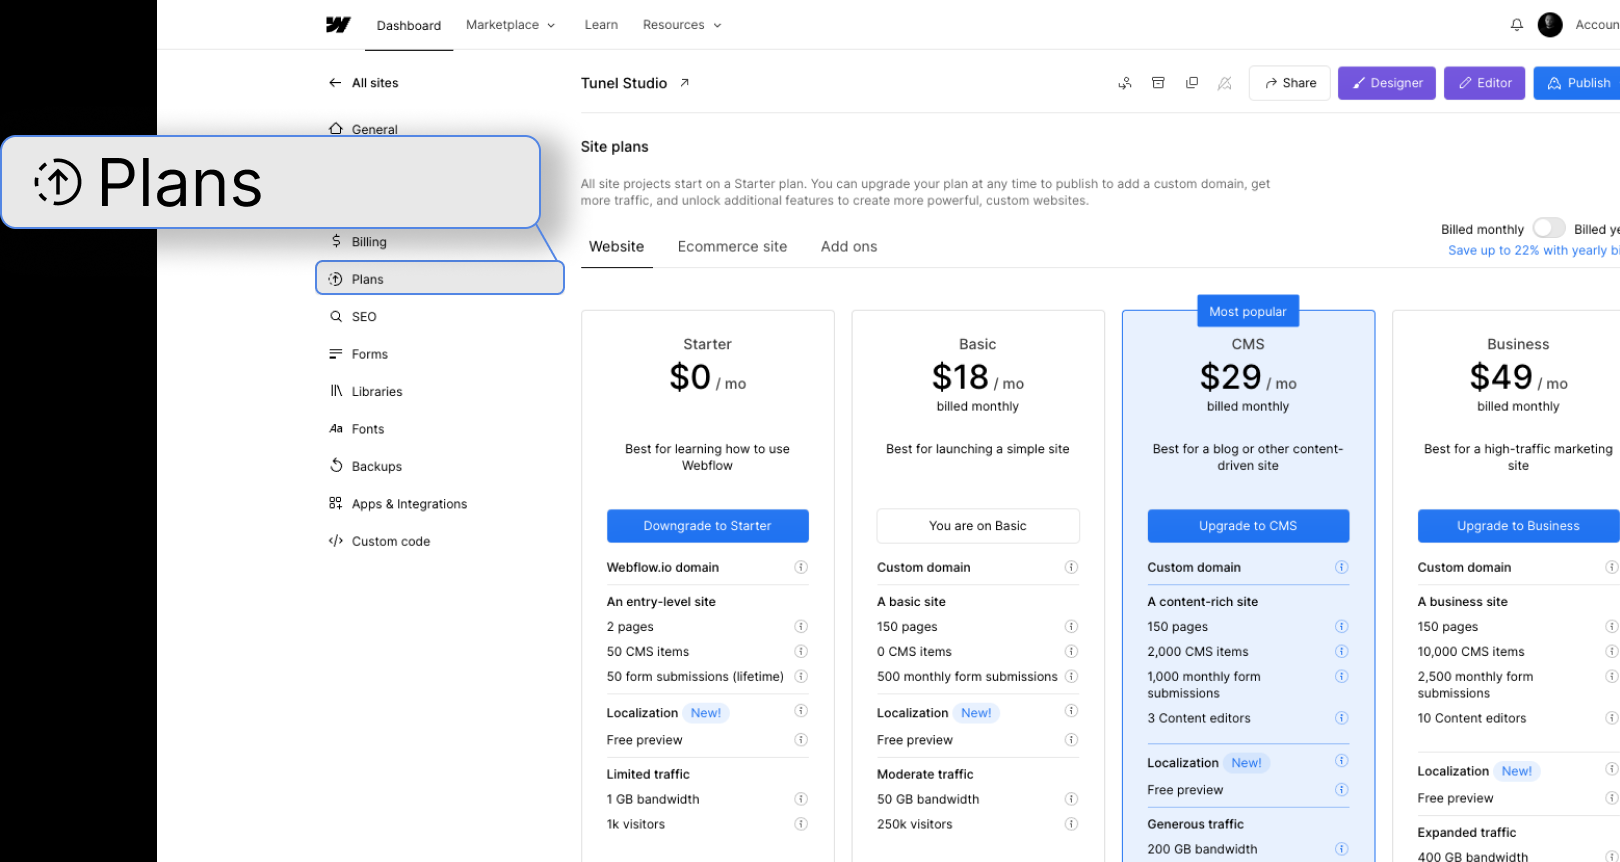
Task: Click info icon beside 2 pages
Action: [x=801, y=627]
